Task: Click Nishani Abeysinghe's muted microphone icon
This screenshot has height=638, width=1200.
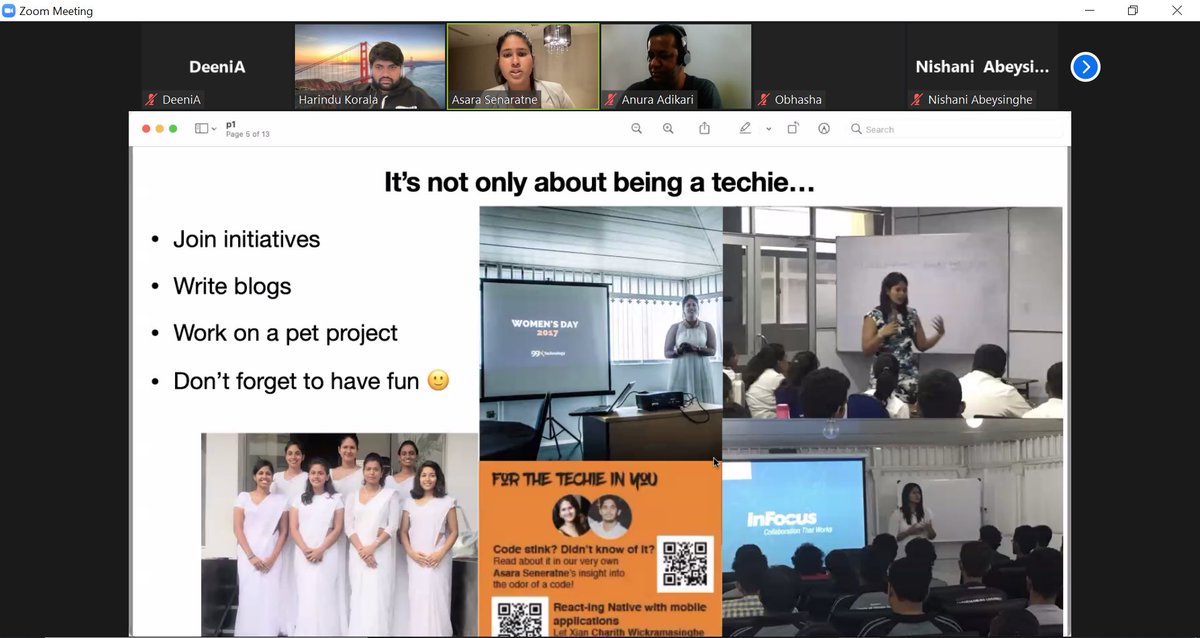Action: (917, 100)
